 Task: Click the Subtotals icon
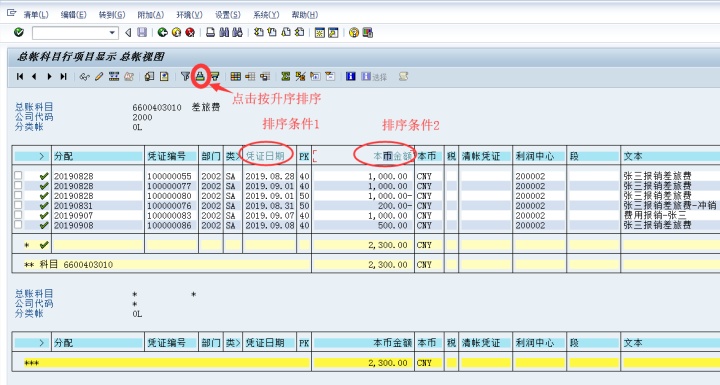coord(300,77)
